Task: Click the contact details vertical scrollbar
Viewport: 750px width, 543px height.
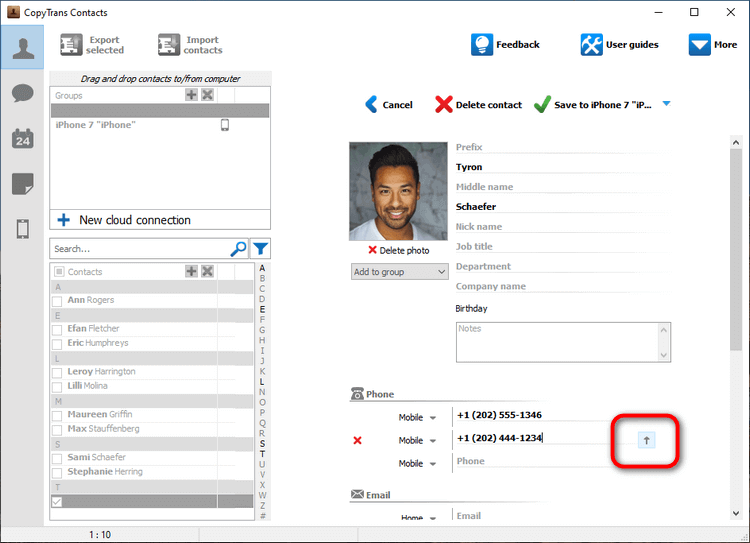Action: click(x=736, y=249)
